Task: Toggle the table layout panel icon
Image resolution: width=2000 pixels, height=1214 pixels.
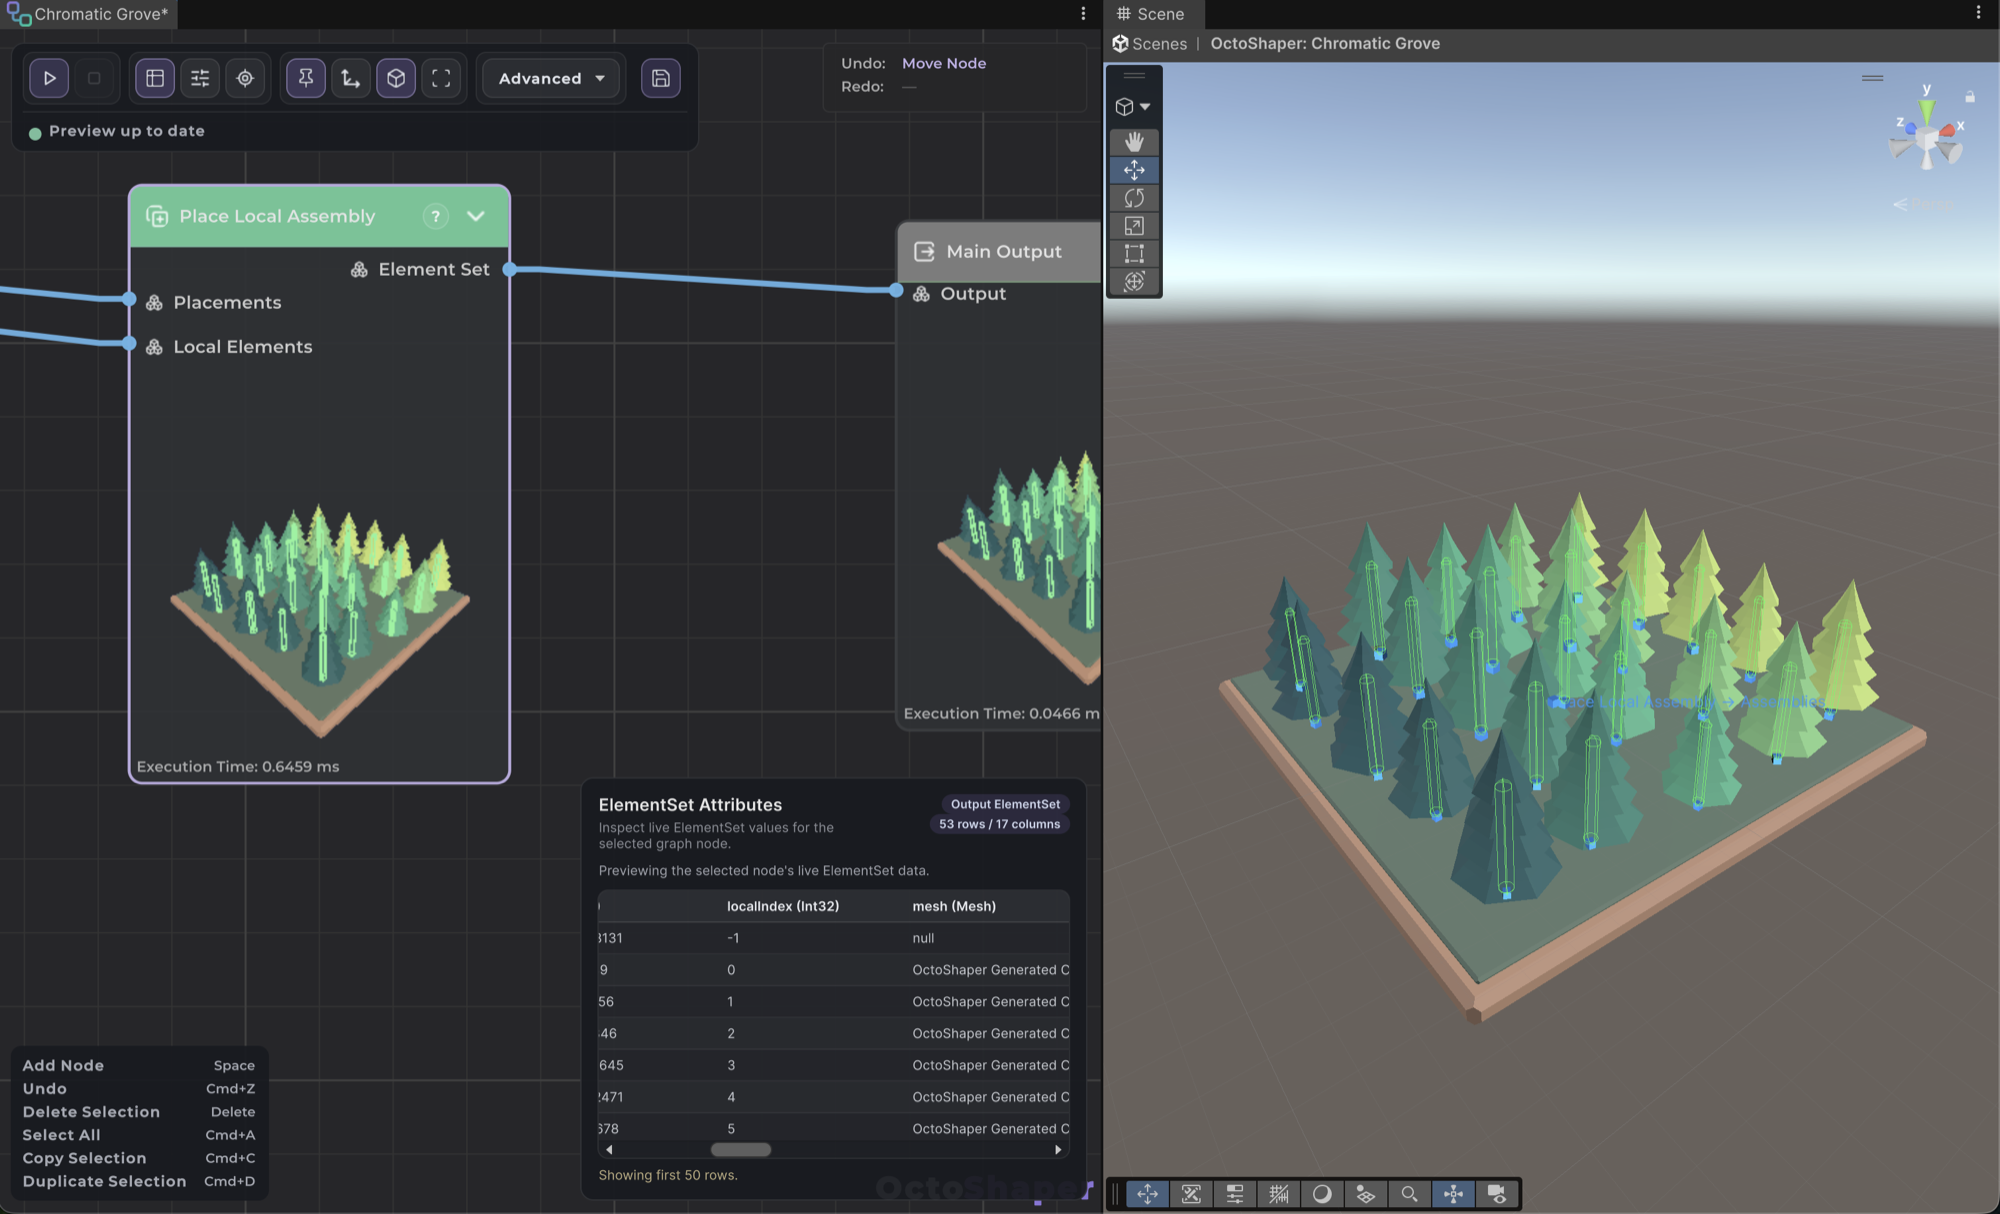Action: [155, 78]
